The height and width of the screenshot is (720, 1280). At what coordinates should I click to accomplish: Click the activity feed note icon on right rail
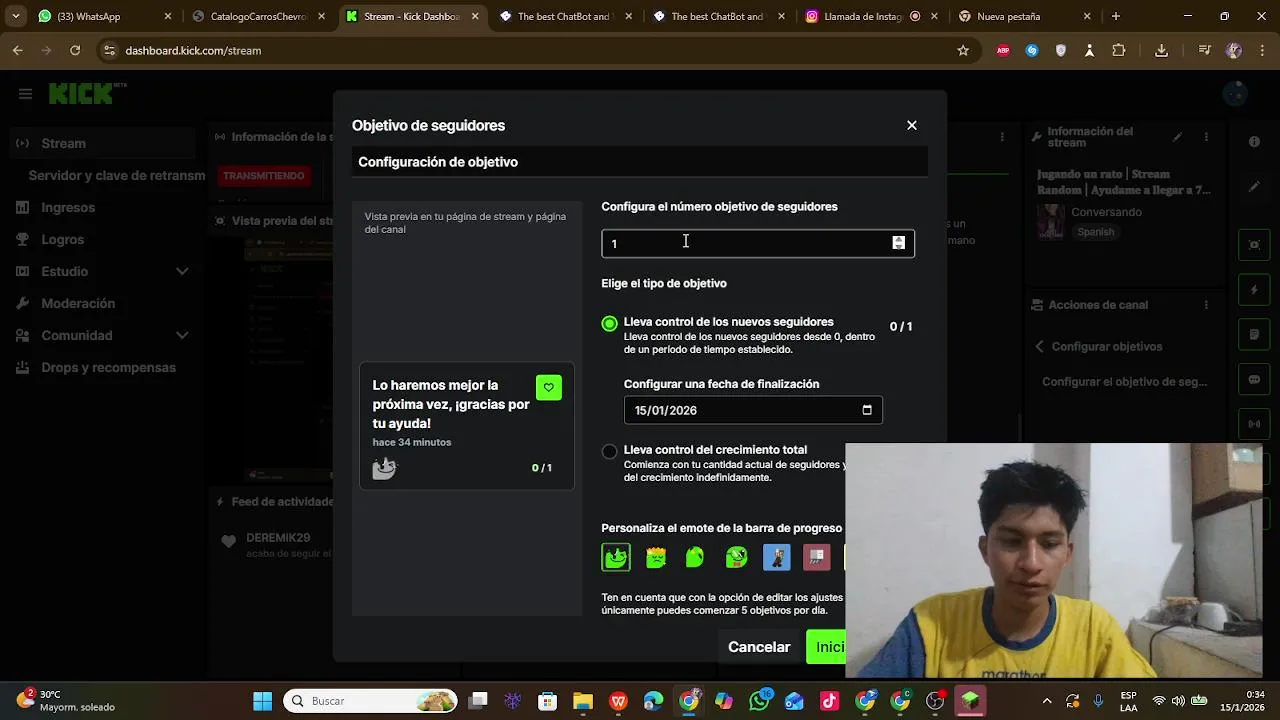pyautogui.click(x=1254, y=335)
